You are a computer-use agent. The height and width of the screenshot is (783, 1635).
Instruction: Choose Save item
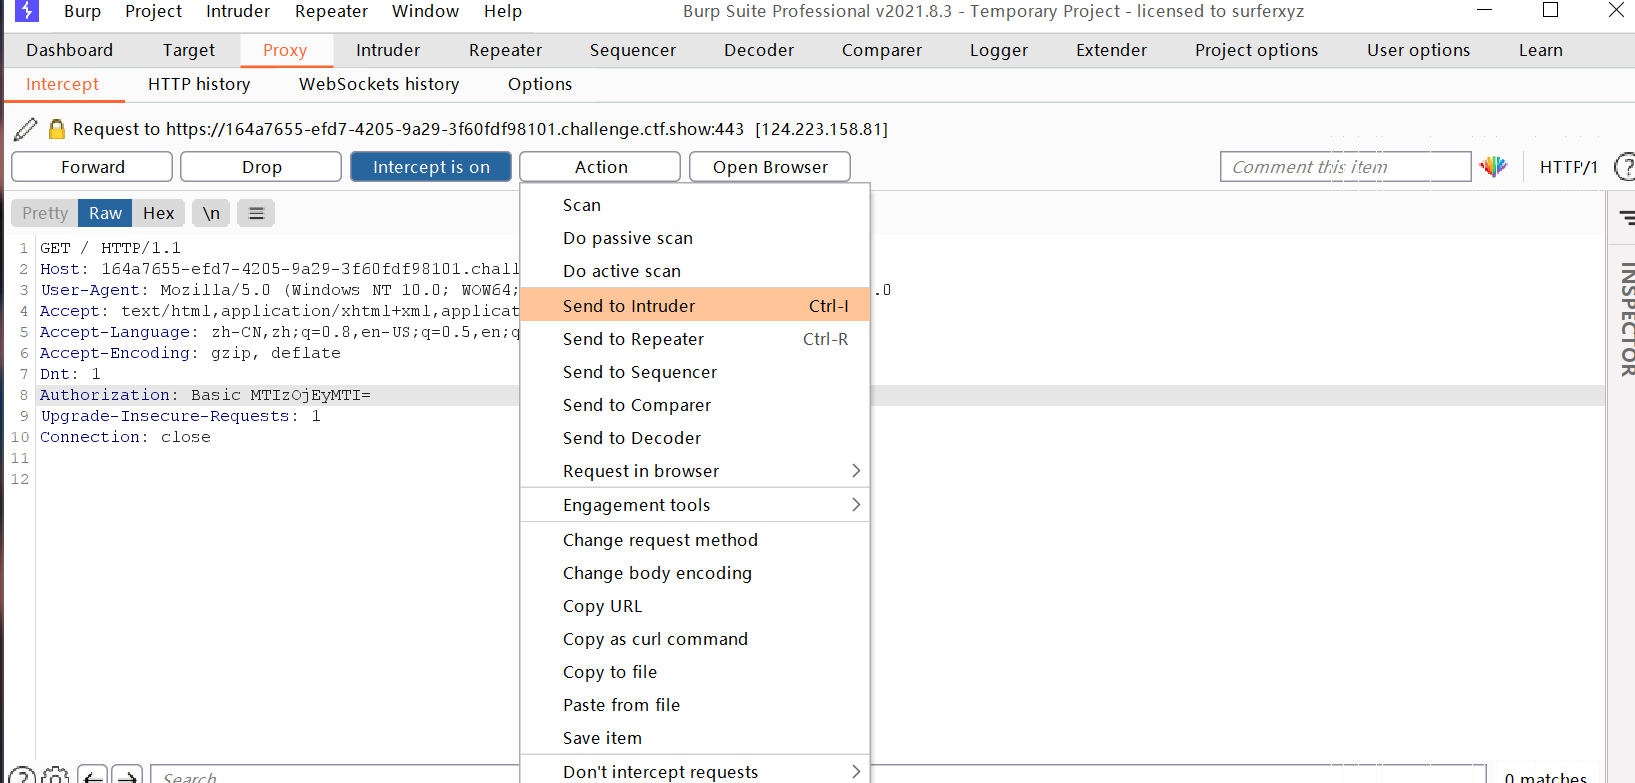coord(695,738)
